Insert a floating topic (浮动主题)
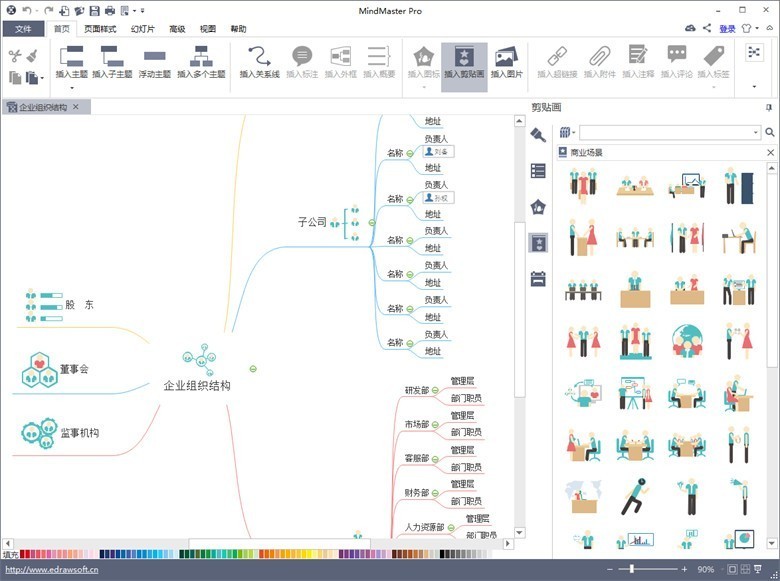The width and height of the screenshot is (780, 581). pyautogui.click(x=154, y=62)
